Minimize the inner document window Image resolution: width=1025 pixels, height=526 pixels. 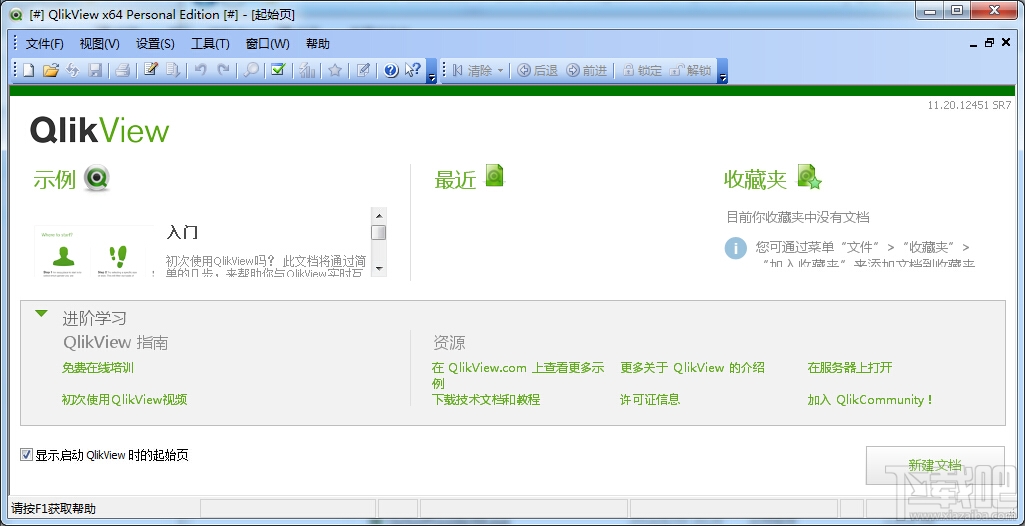point(973,44)
